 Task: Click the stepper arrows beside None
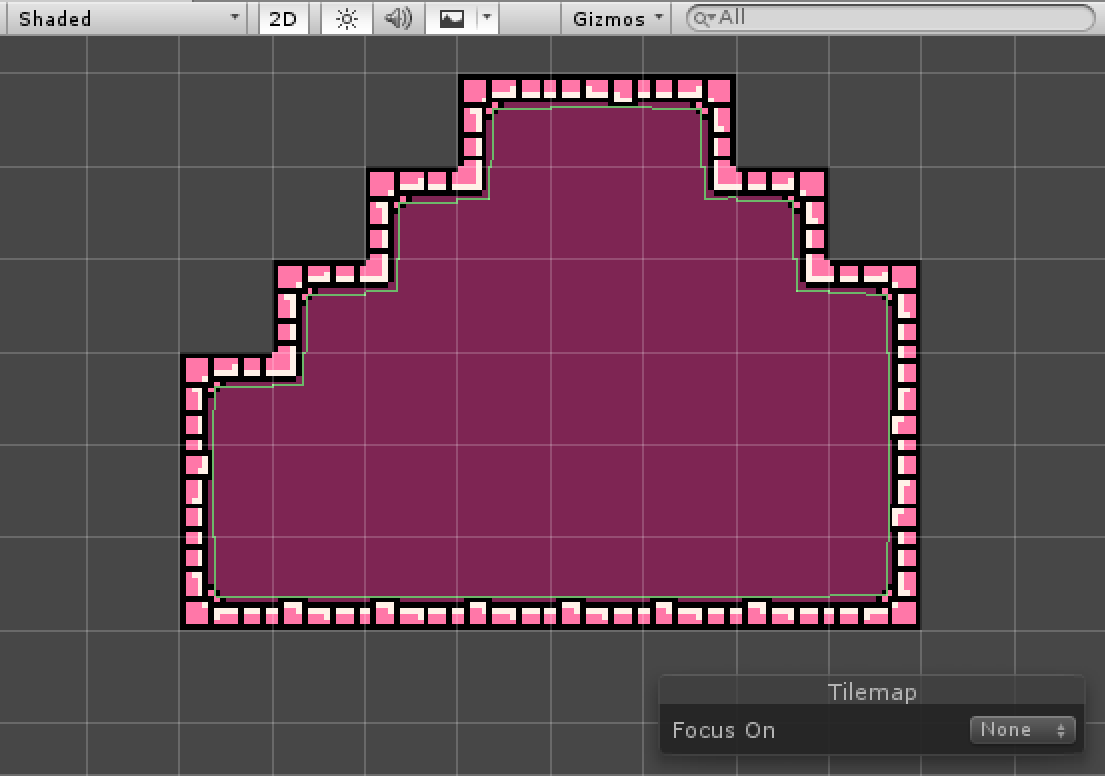1058,730
